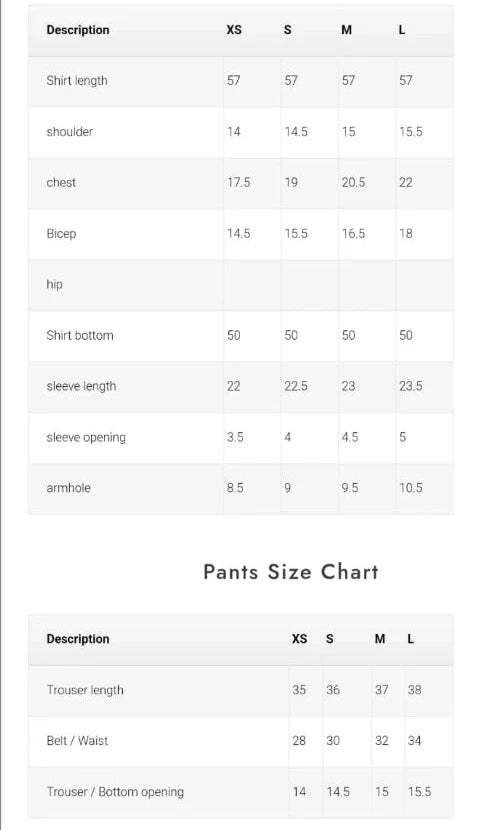Click Belt / Waist value 34

point(414,741)
